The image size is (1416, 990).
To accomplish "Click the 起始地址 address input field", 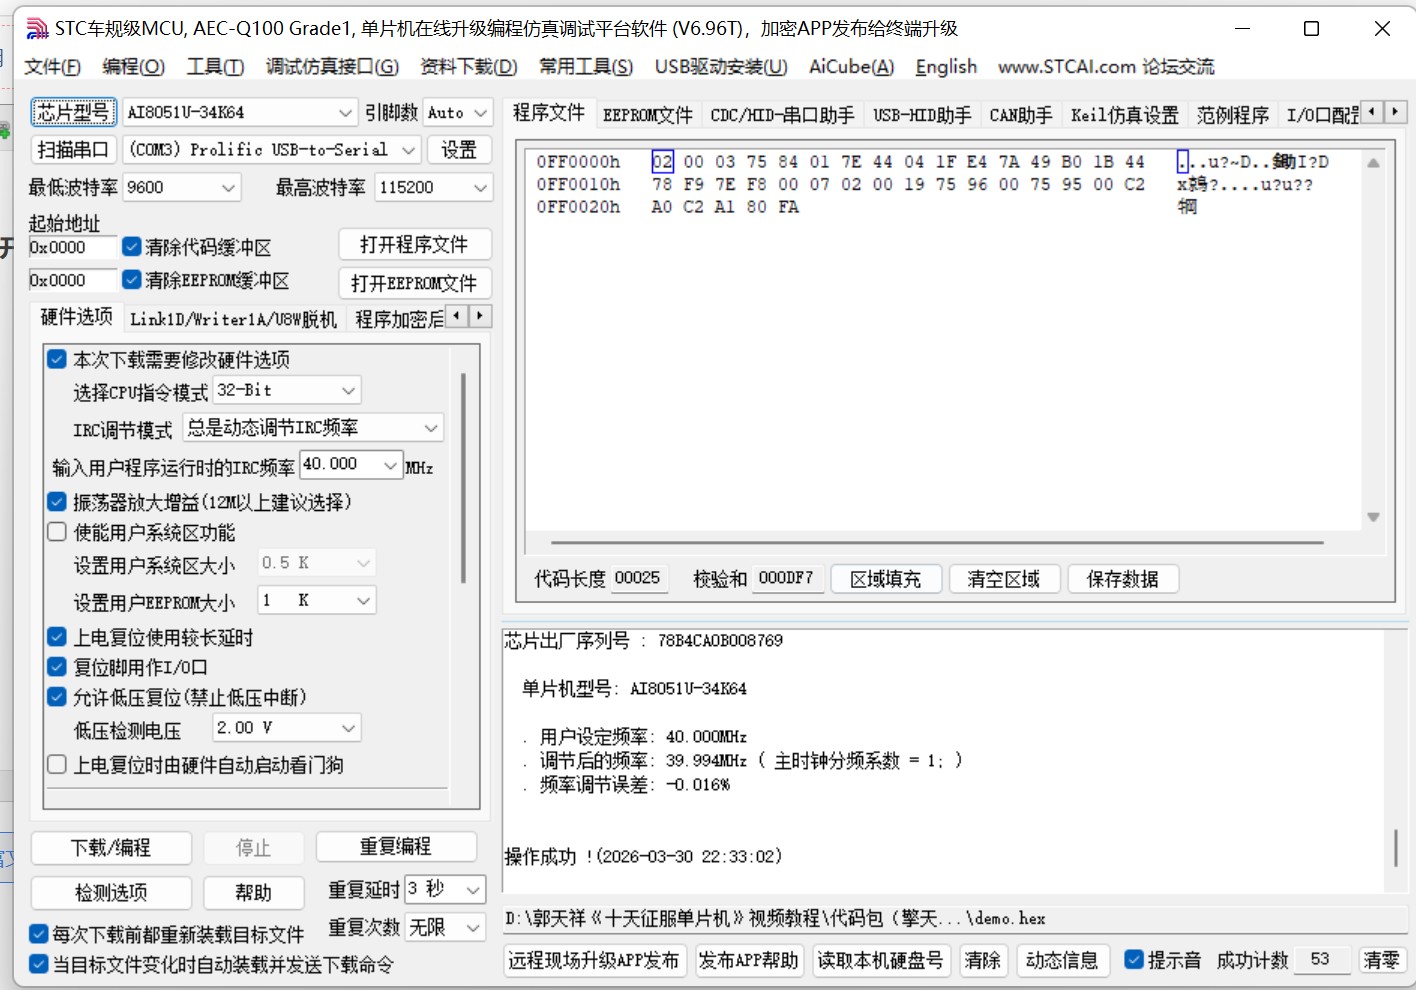I will click(x=70, y=247).
